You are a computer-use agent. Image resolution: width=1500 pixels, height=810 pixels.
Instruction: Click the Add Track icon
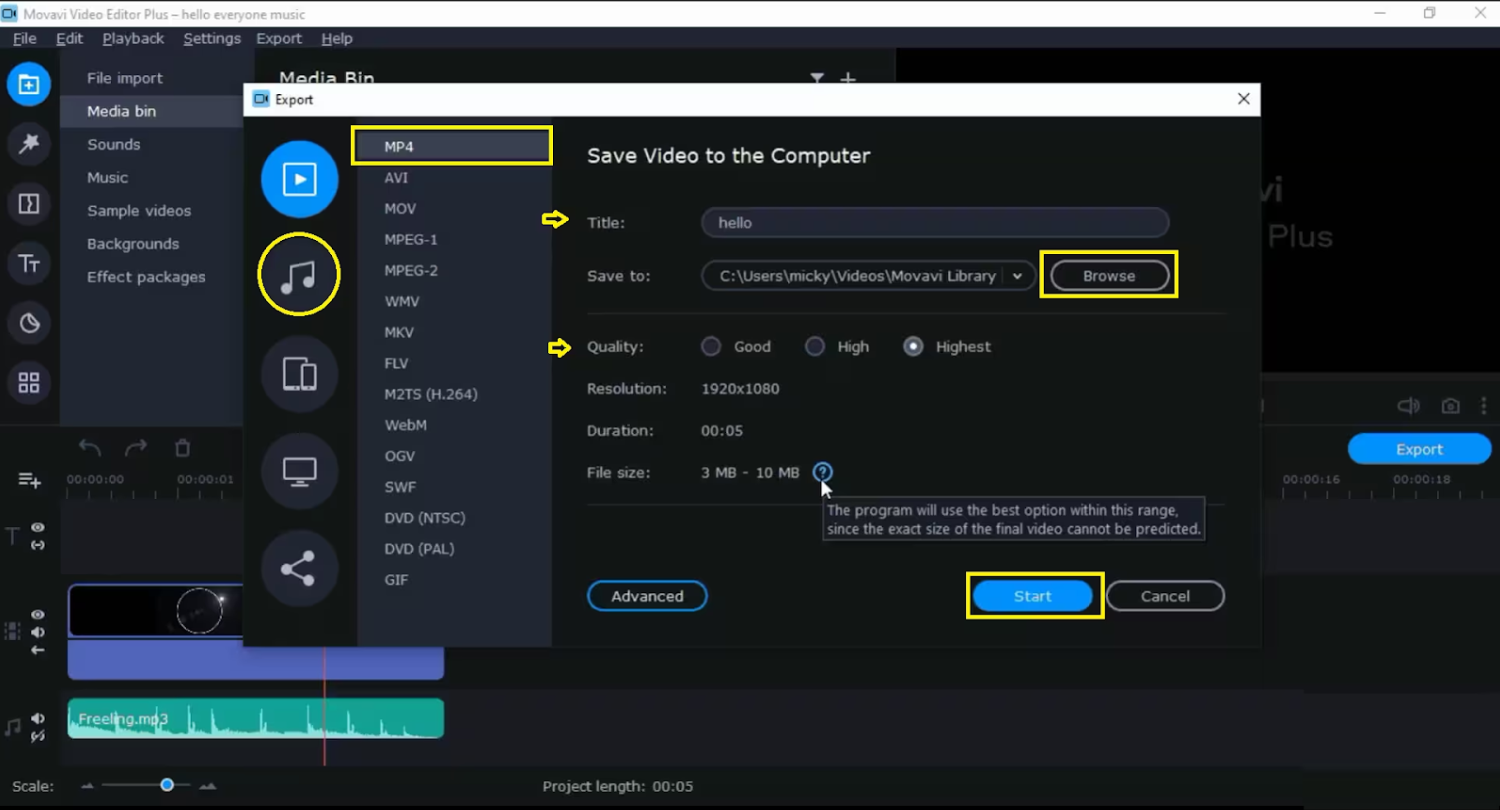point(29,480)
